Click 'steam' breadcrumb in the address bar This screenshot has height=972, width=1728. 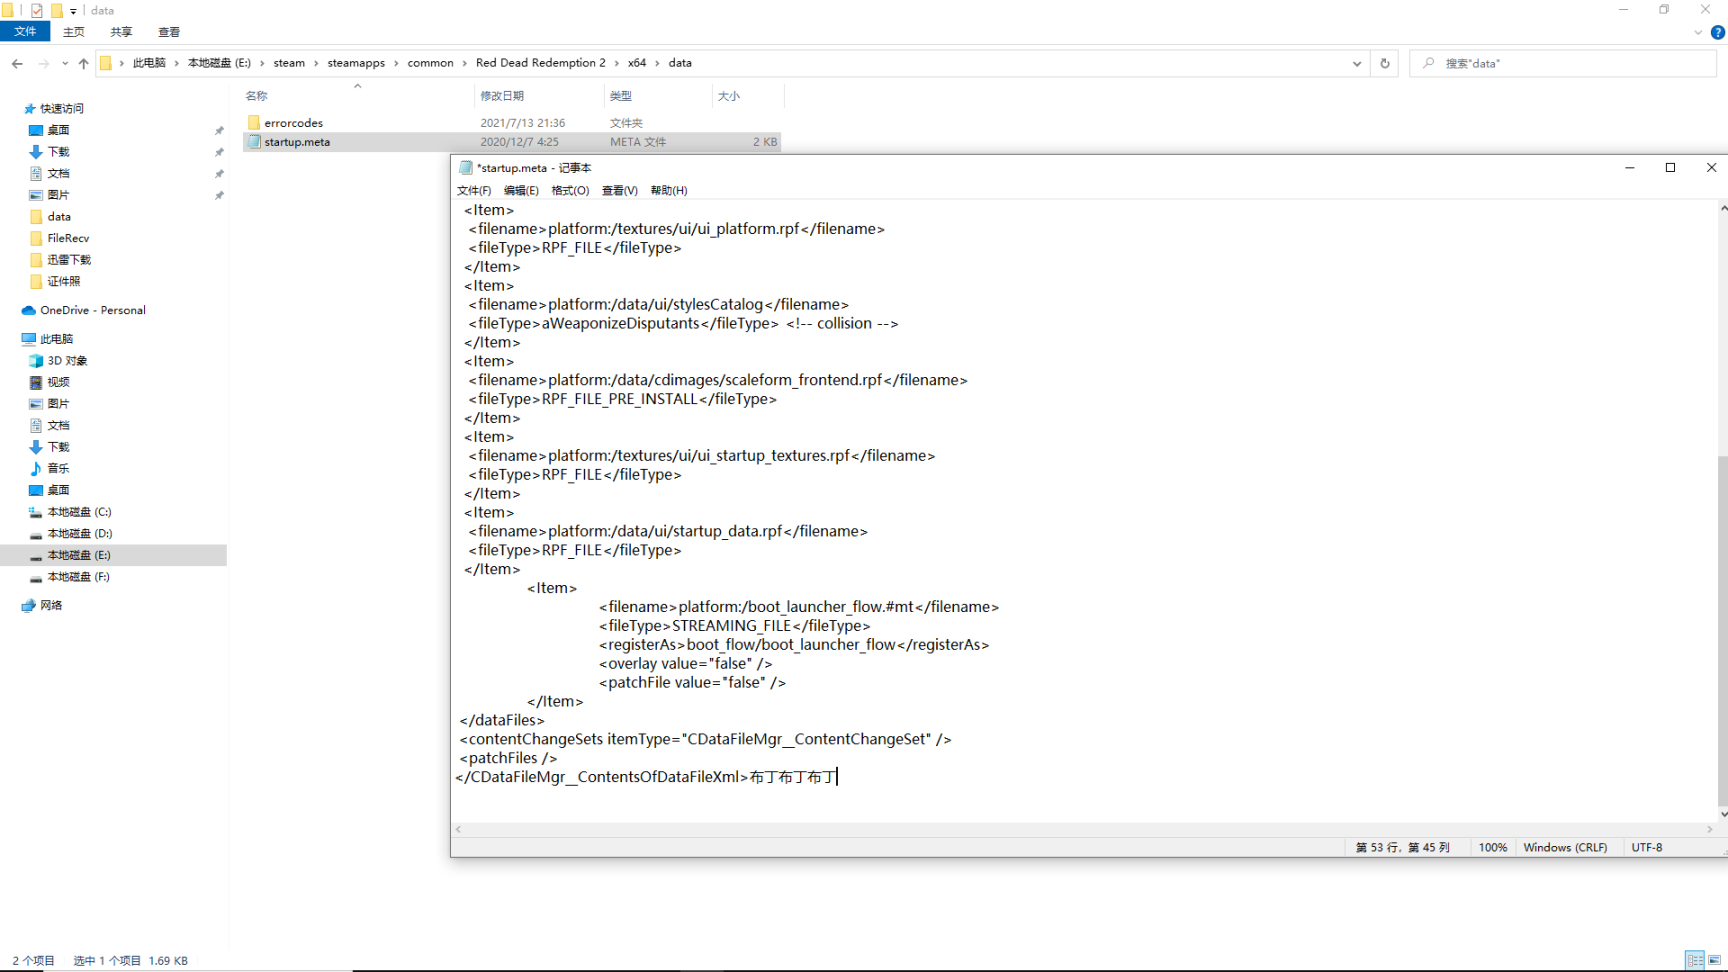coord(289,63)
